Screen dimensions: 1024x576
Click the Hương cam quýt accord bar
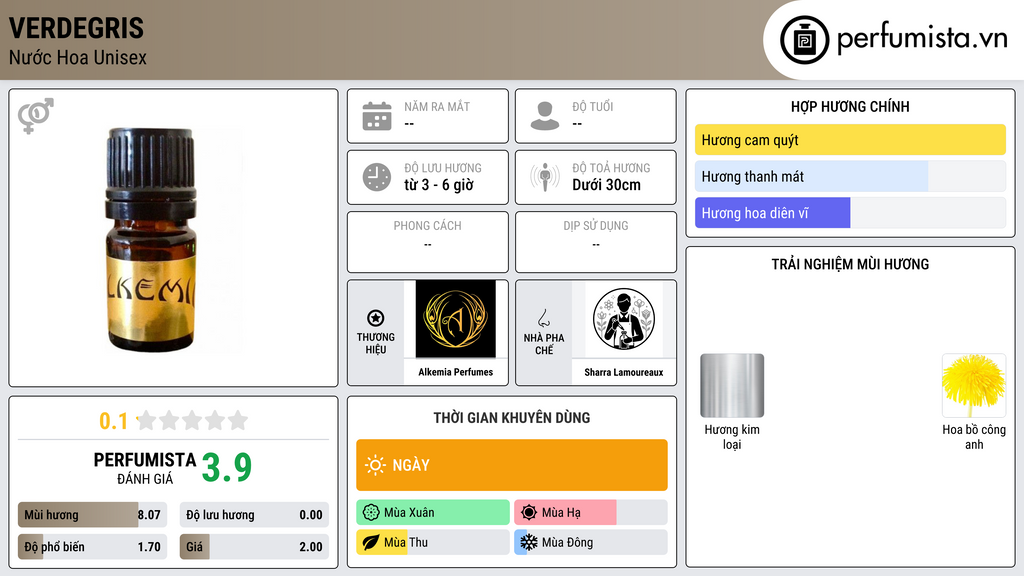850,140
